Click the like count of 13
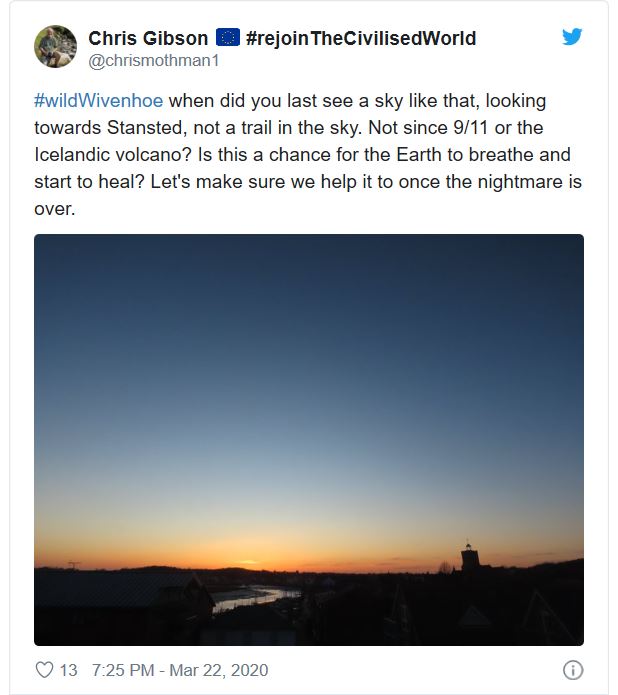 click(x=68, y=670)
